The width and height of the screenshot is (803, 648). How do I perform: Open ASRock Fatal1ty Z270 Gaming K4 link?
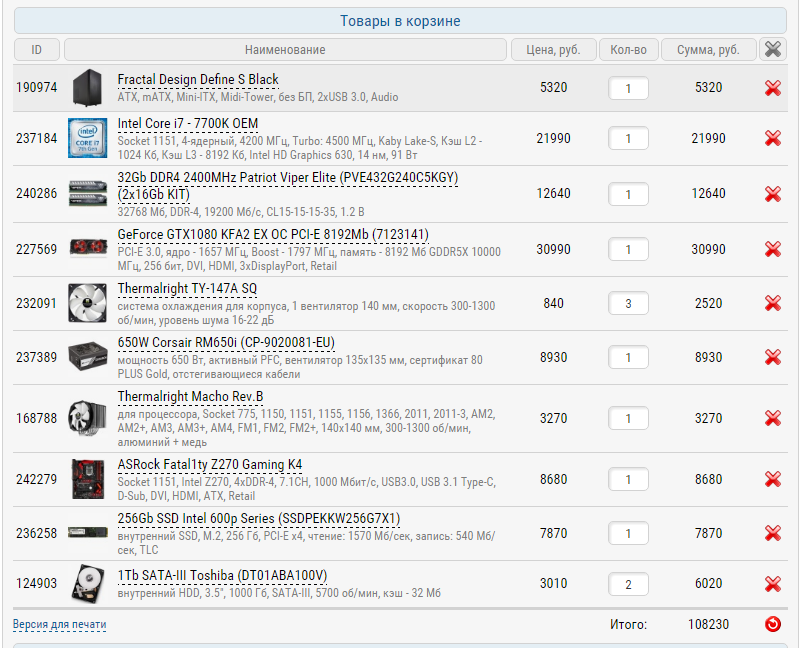point(209,465)
